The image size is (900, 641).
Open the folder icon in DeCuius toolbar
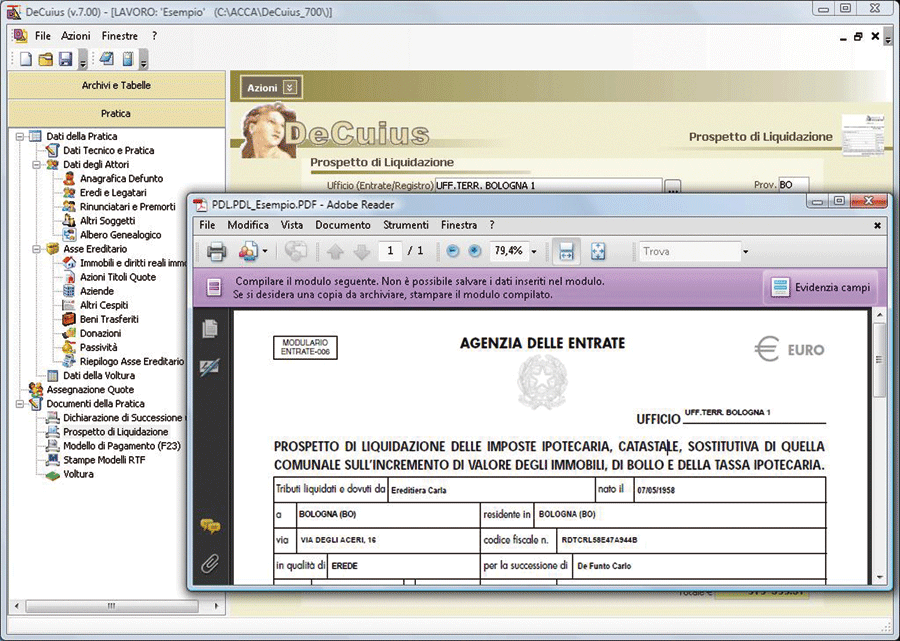45,59
